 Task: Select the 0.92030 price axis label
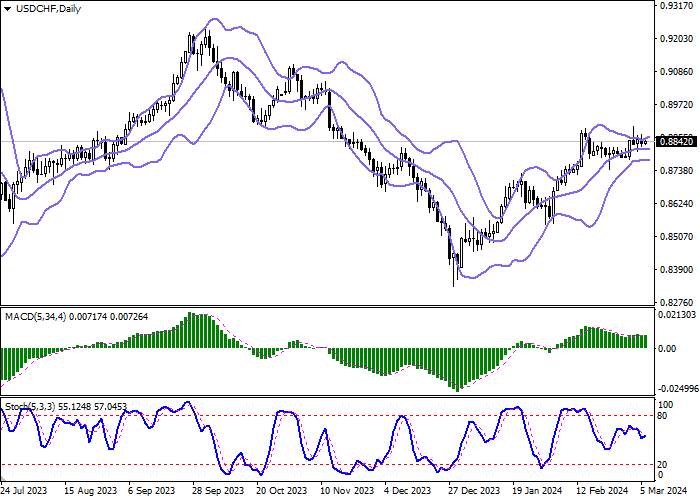coord(677,39)
